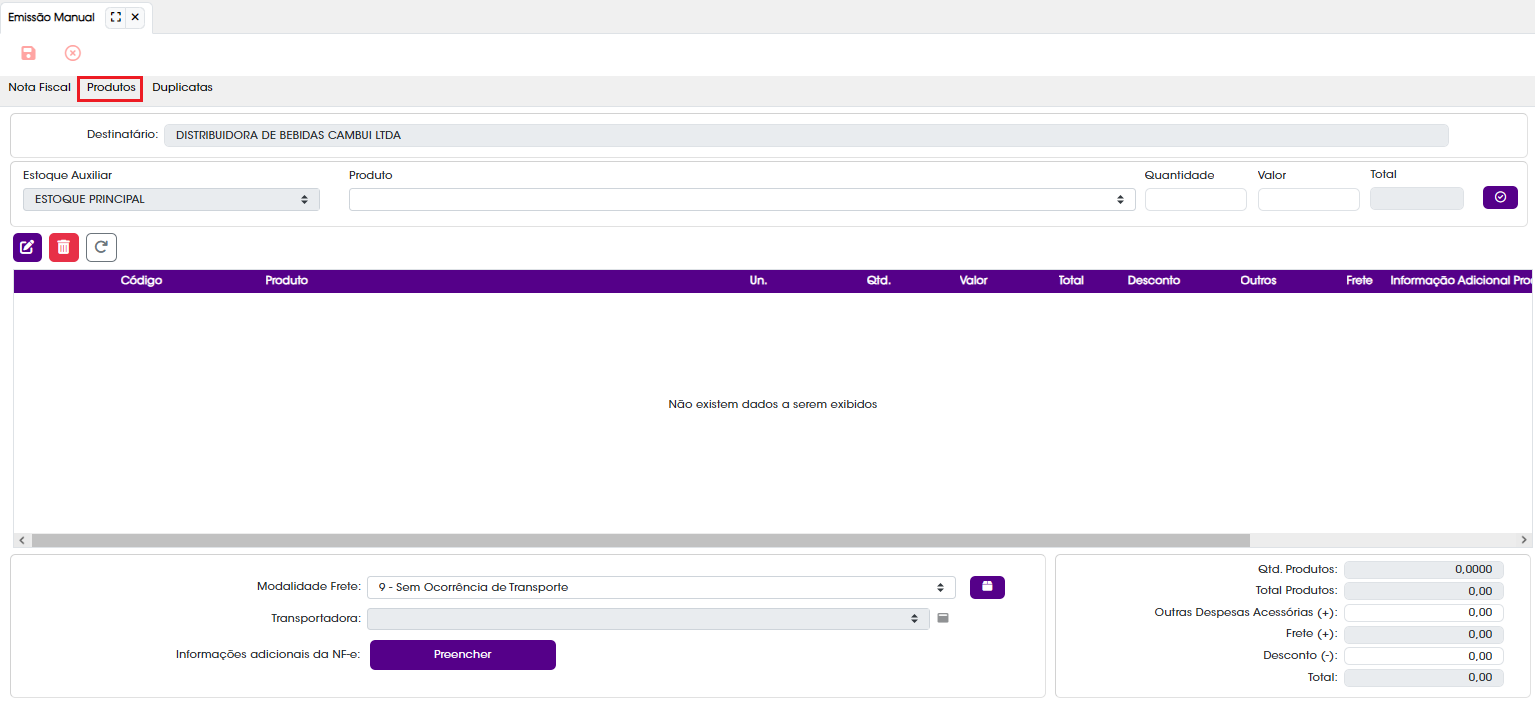Expand the Emissão Manual tab to fullscreen
Viewport: 1537px width, 712px height.
click(x=116, y=17)
